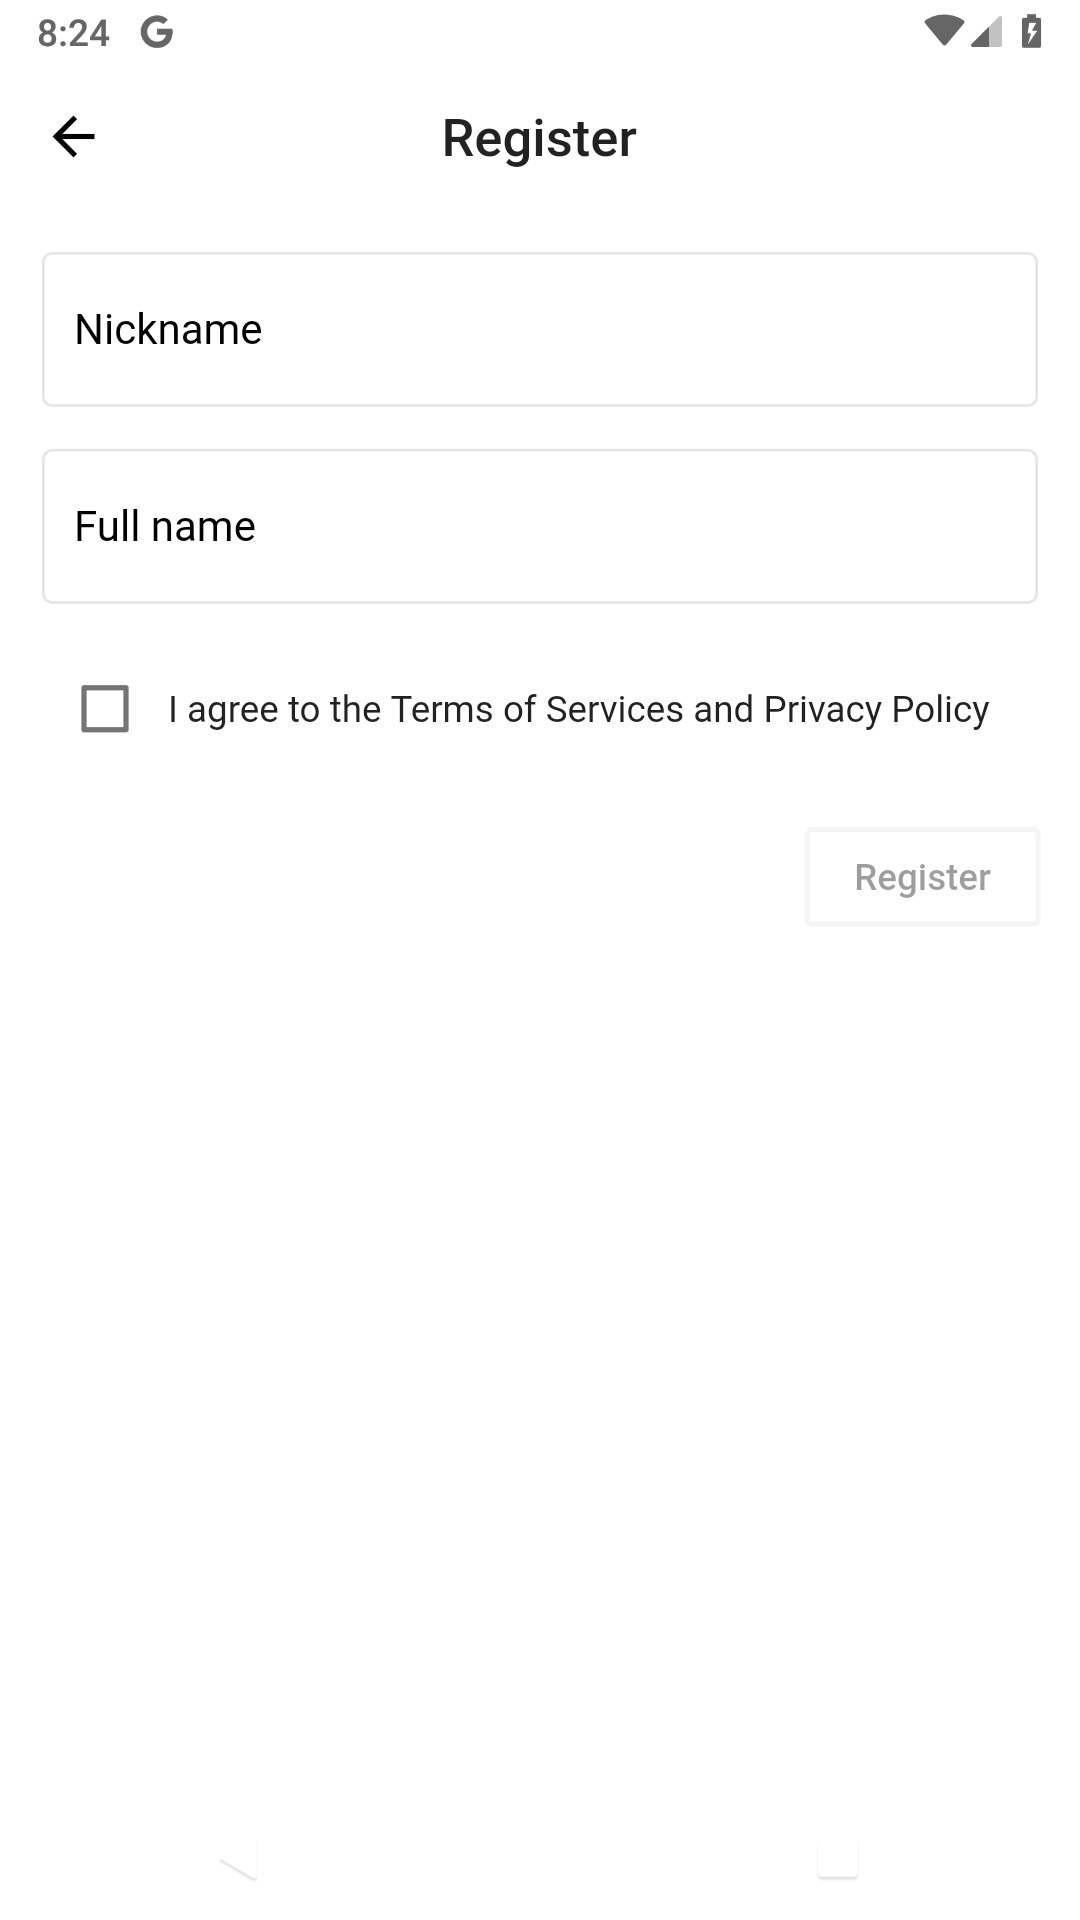Tap the Full name placeholder text
The image size is (1080, 1920).
(165, 526)
